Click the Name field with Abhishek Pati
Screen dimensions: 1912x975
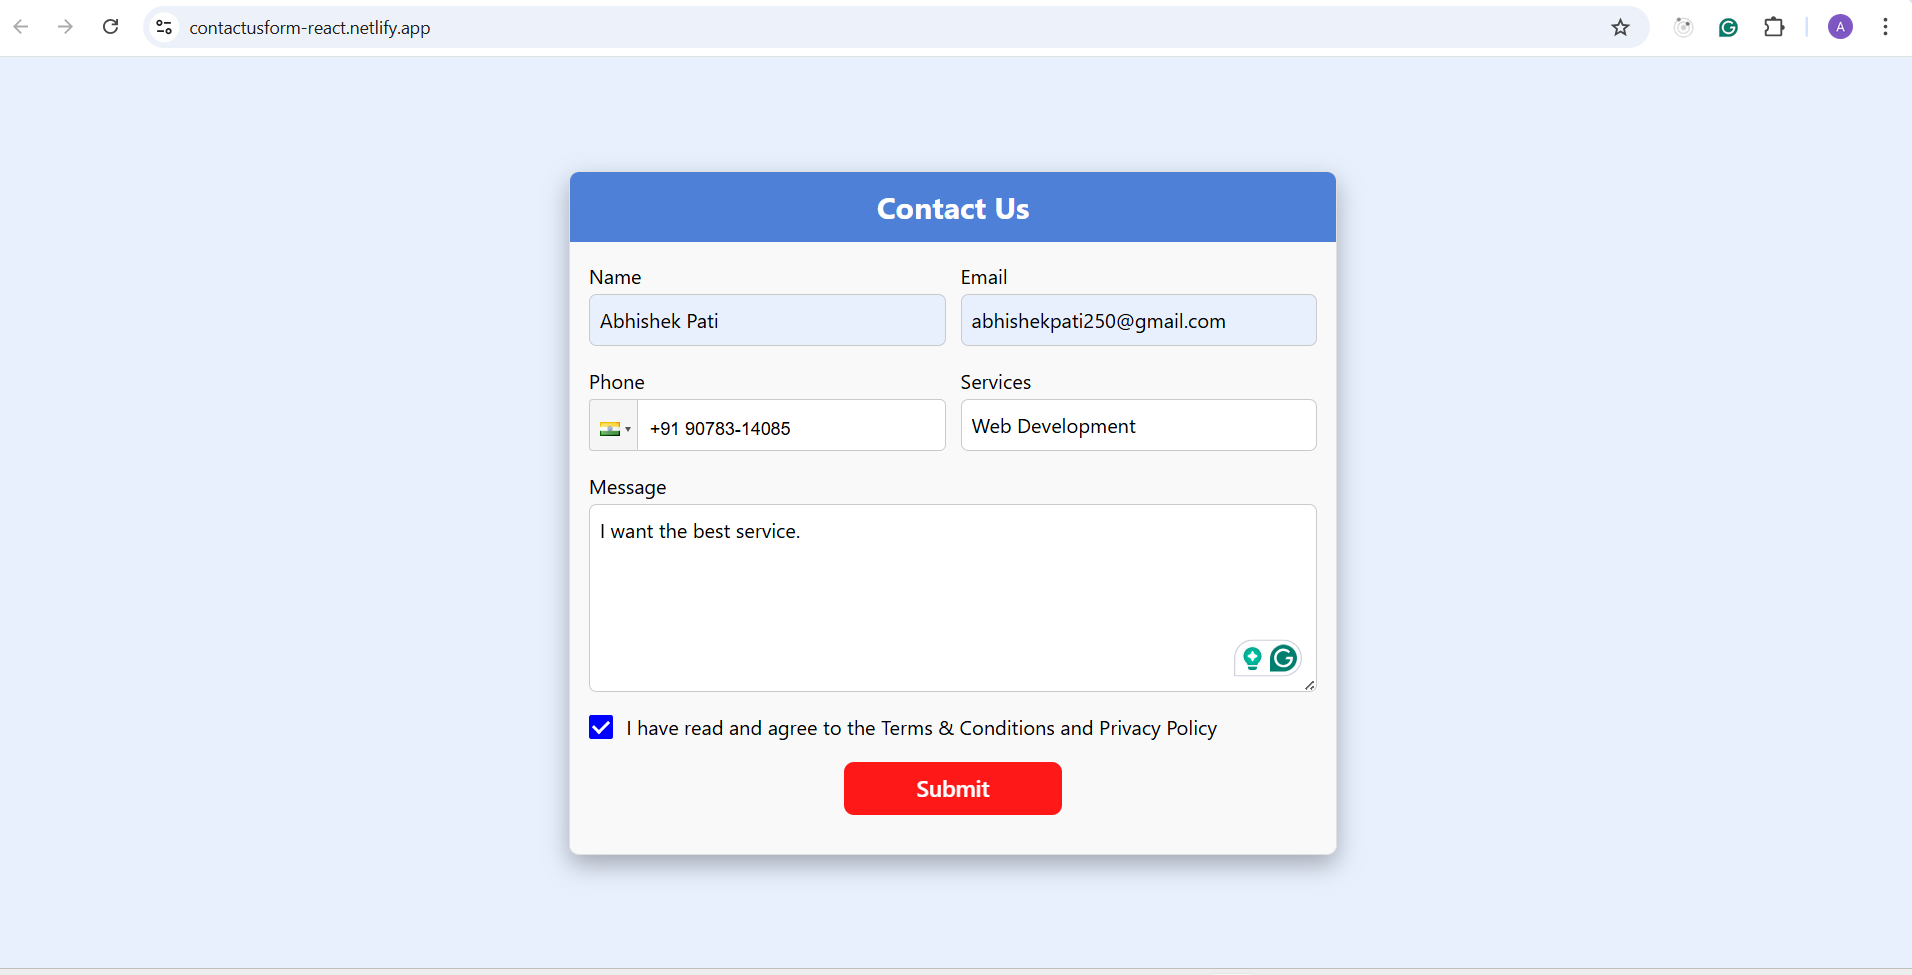[x=767, y=321]
